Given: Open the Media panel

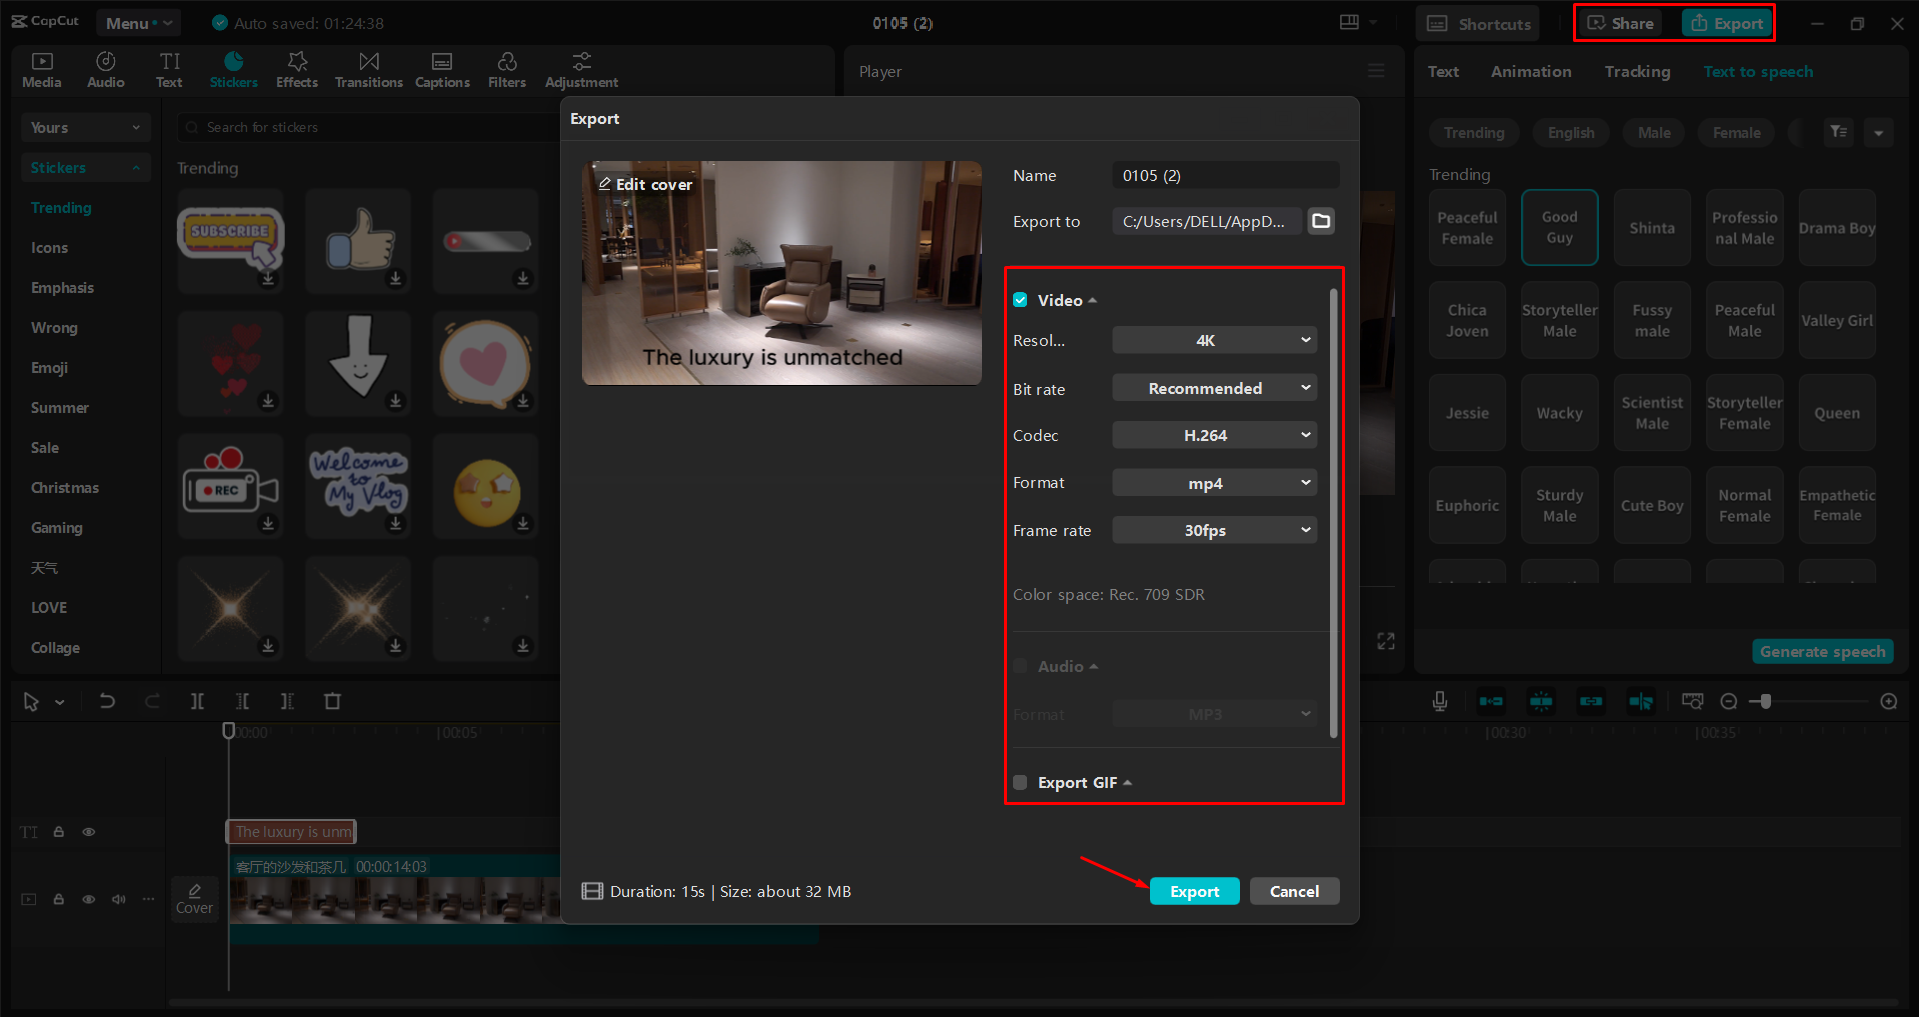Looking at the screenshot, I should coord(41,69).
